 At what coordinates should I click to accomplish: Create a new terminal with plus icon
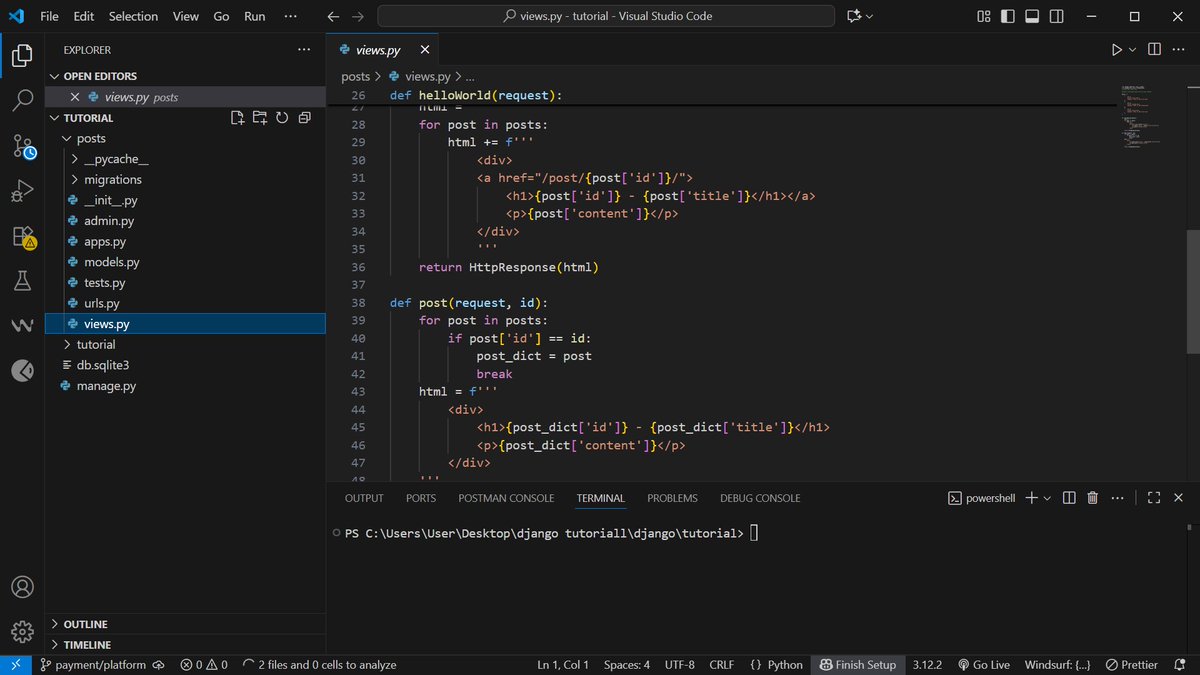(x=1031, y=498)
